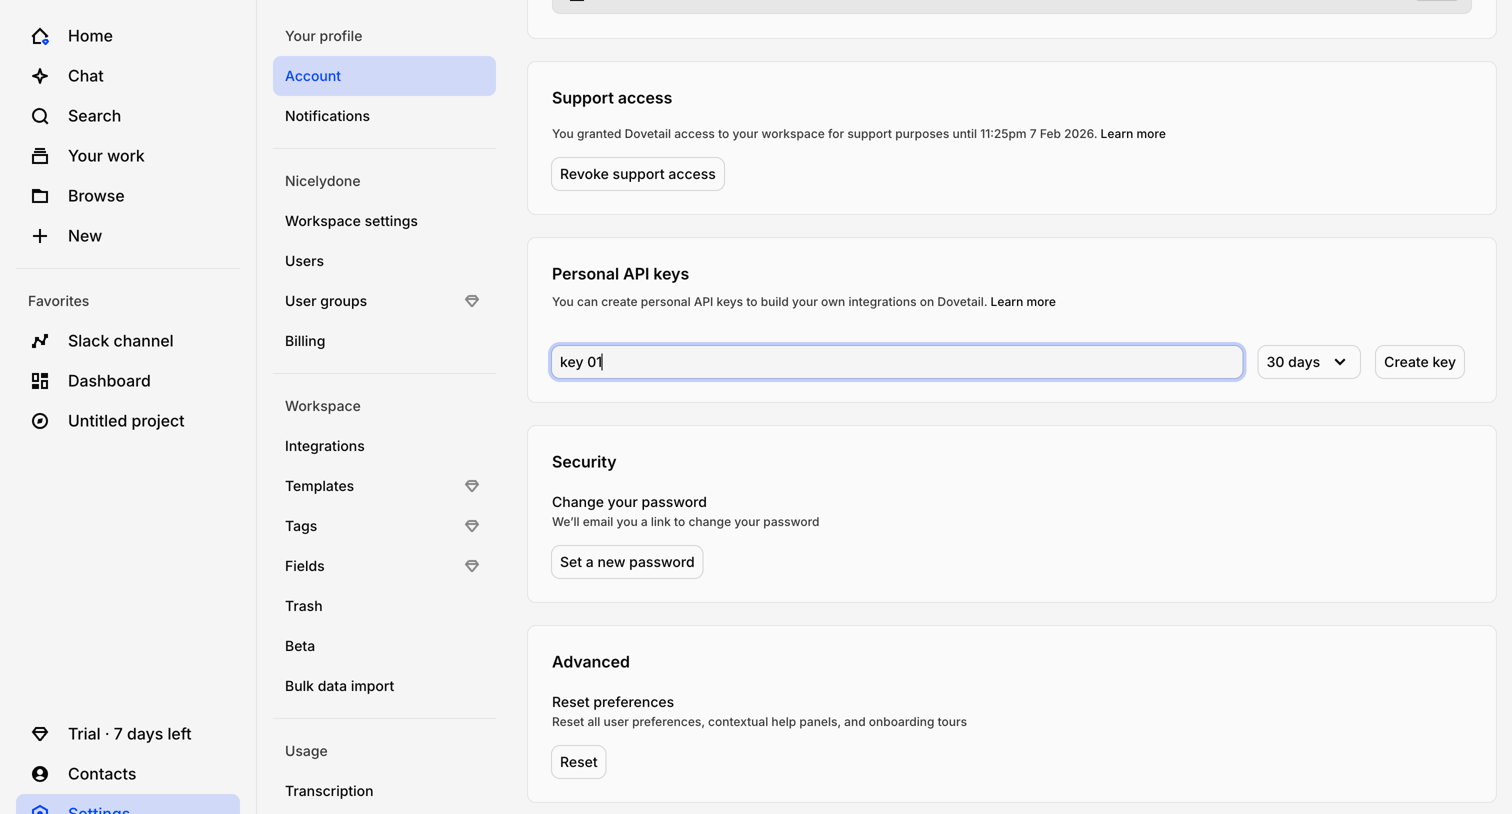1512x814 pixels.
Task: Click the Your work stack icon
Action: [x=40, y=156]
